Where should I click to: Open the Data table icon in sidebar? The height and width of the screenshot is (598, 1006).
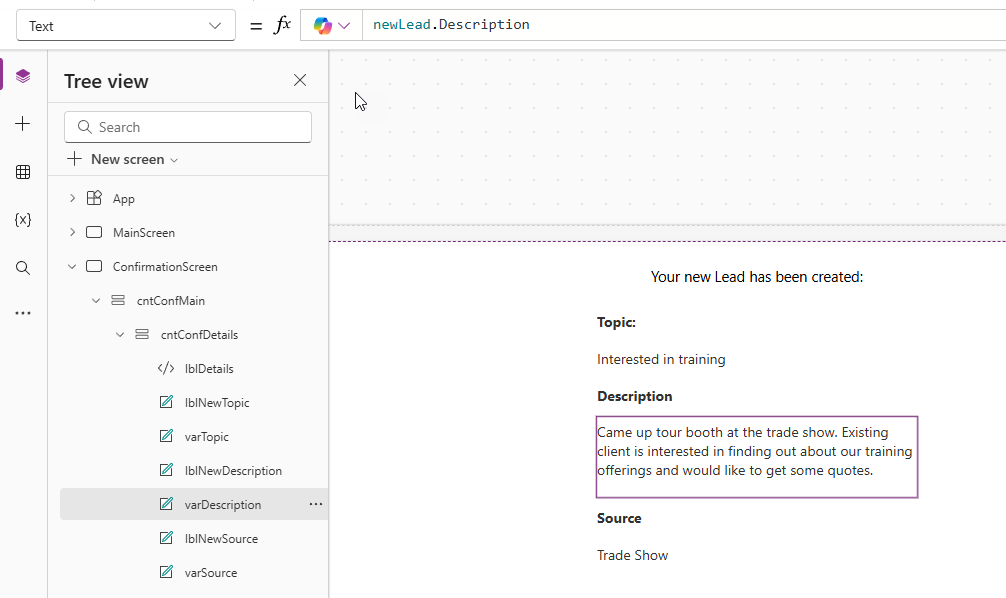coord(23,172)
